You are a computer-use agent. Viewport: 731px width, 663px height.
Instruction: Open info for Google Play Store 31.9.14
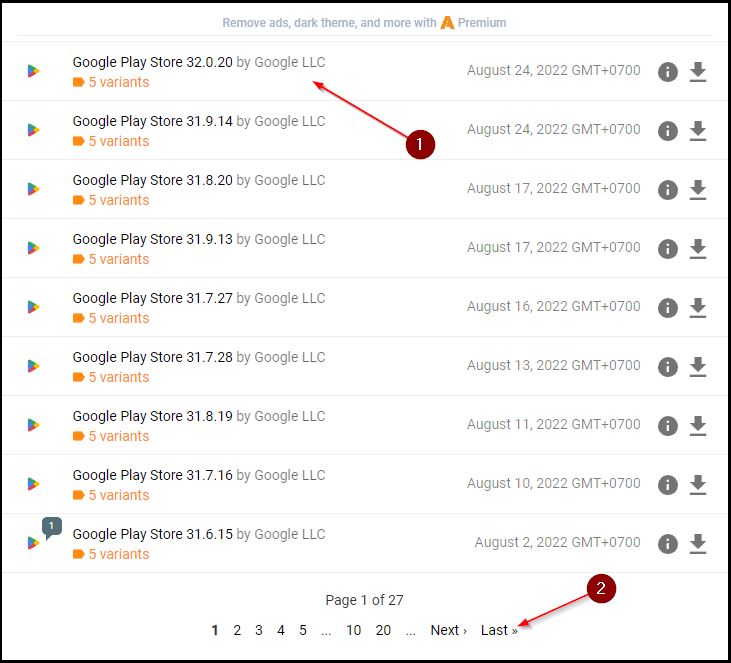click(x=668, y=131)
